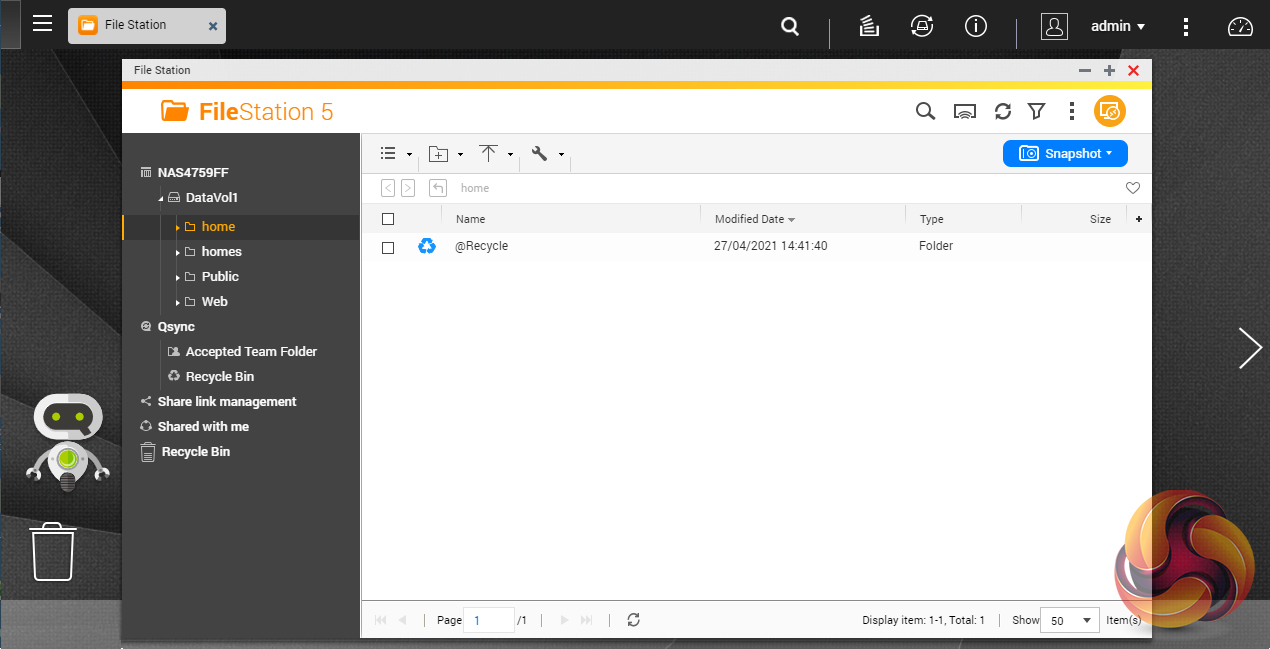Click the upload arrow toolbar icon
The width and height of the screenshot is (1270, 649).
click(488, 154)
